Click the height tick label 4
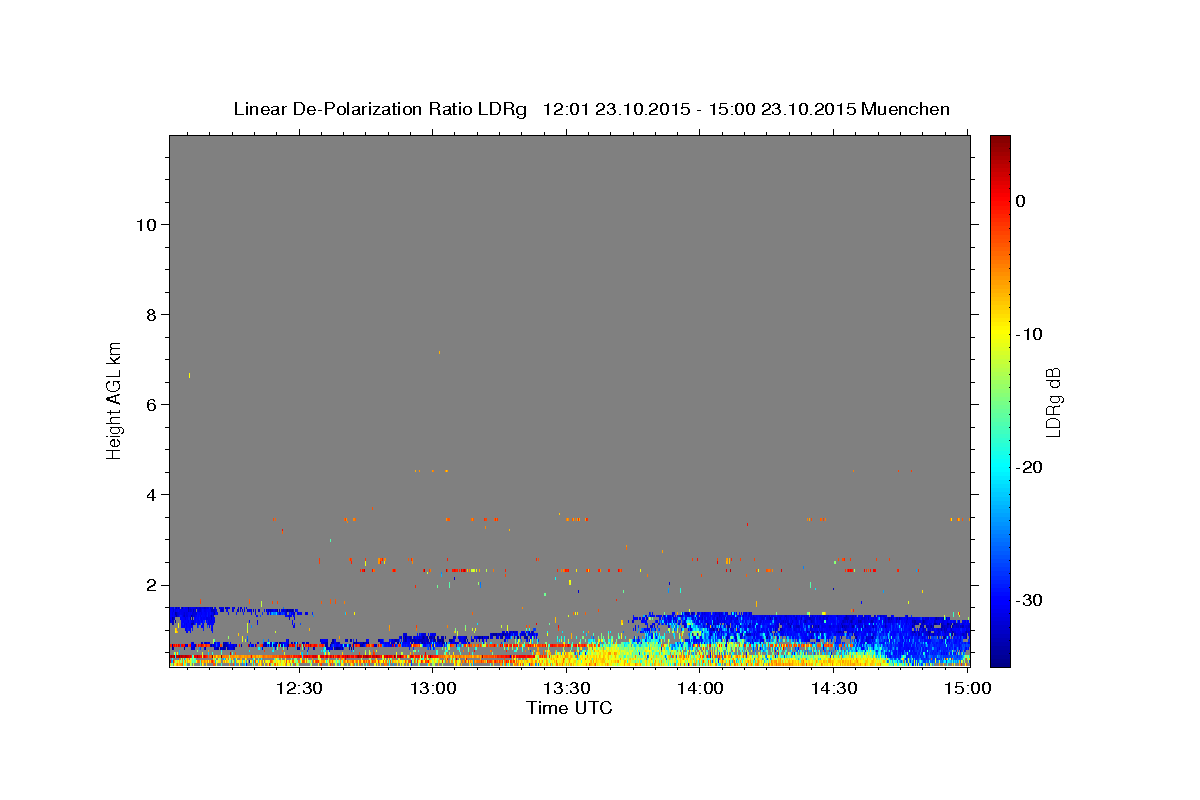Image resolution: width=1200 pixels, height=800 pixels. pyautogui.click(x=149, y=494)
